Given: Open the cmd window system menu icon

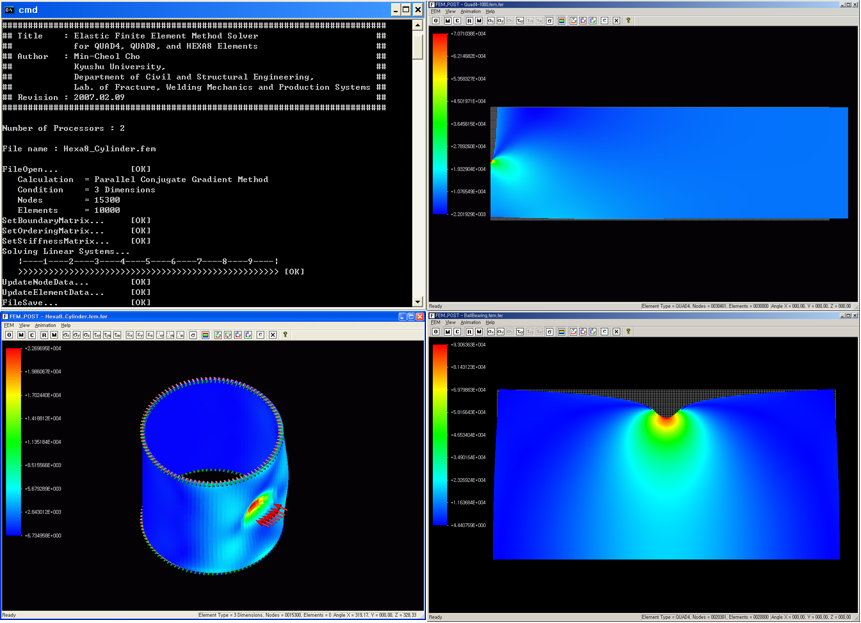Looking at the screenshot, I should tap(9, 9).
